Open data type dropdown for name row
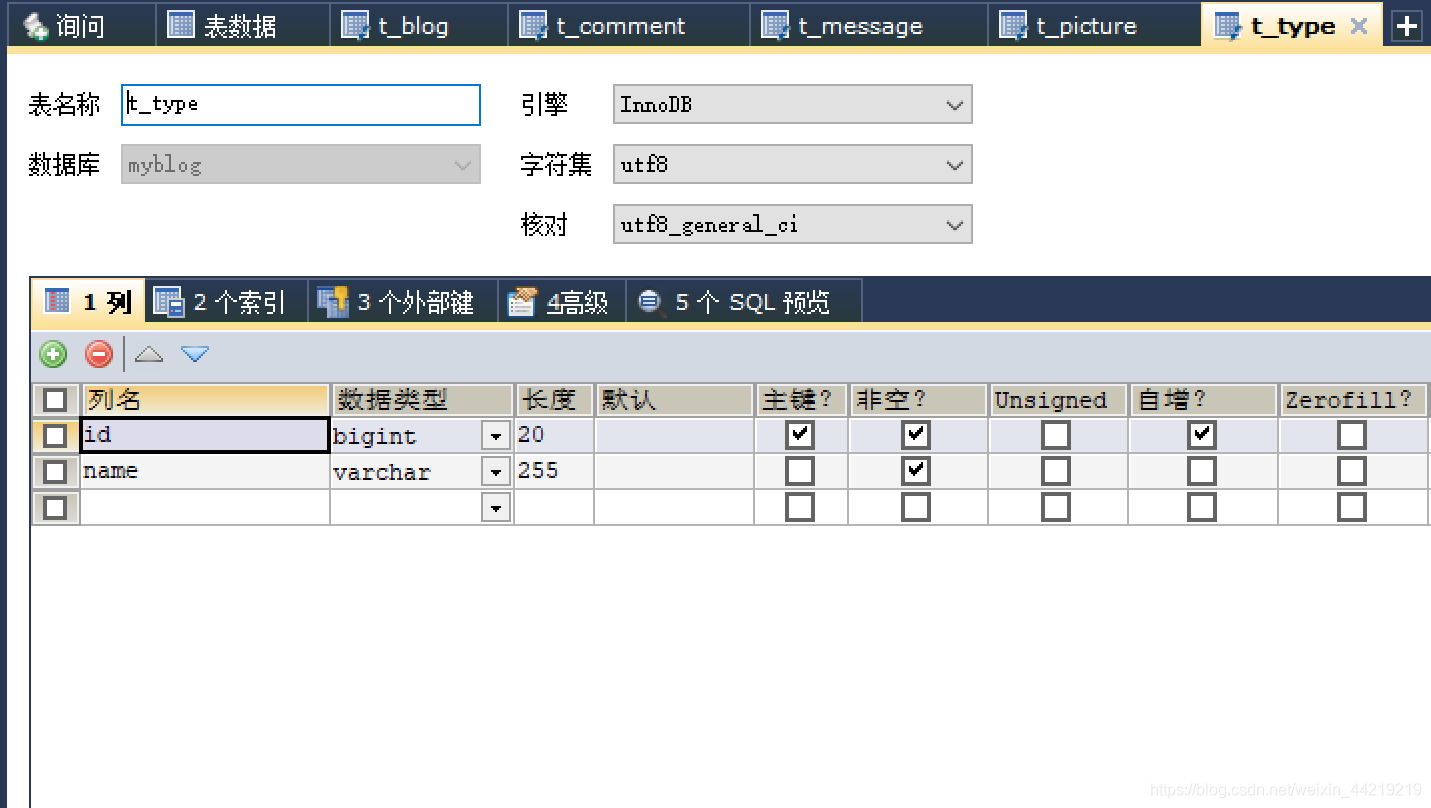The width and height of the screenshot is (1431, 808). [496, 472]
